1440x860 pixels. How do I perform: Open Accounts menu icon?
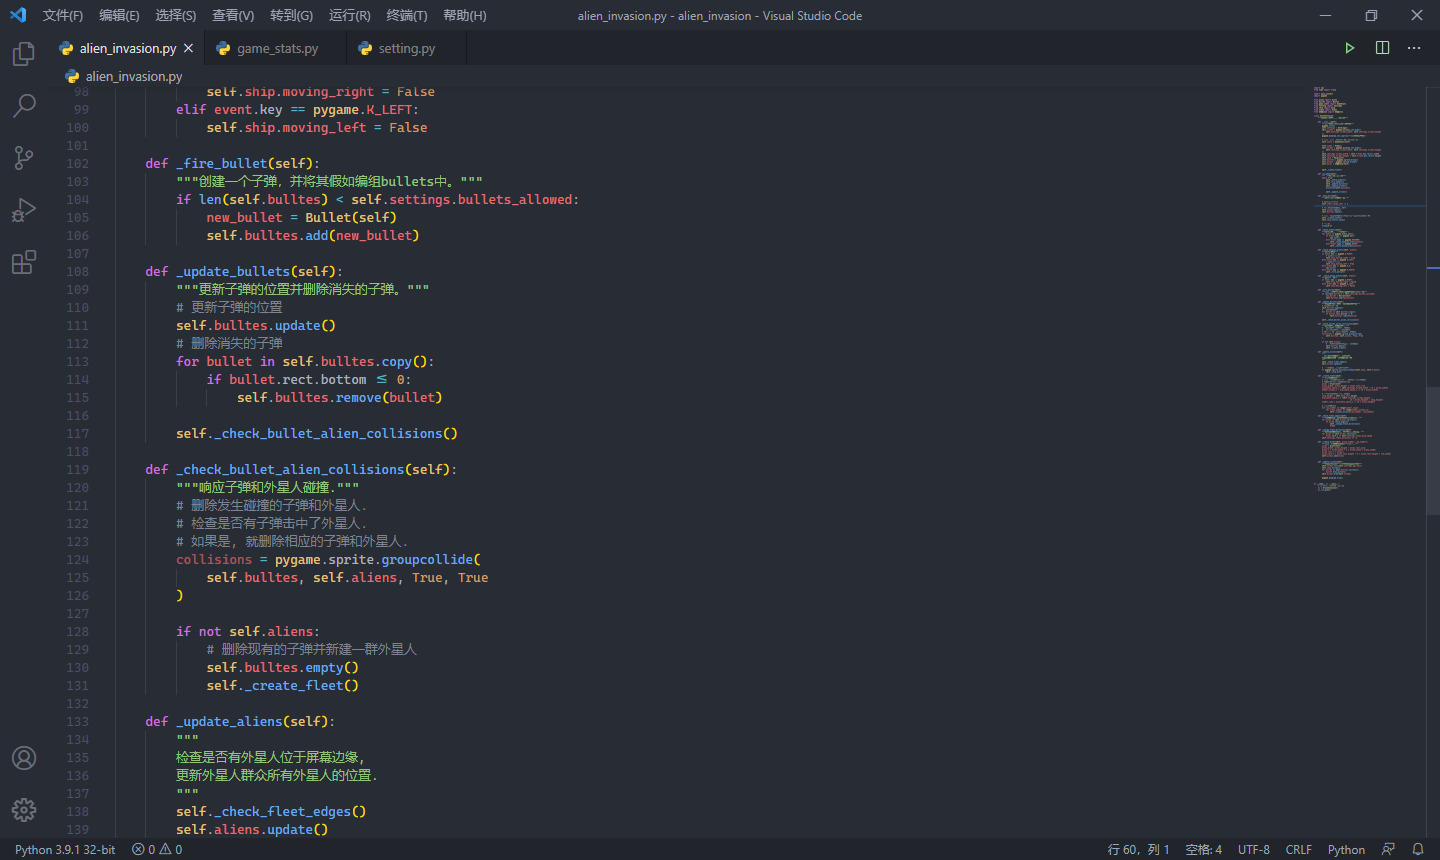[x=24, y=758]
